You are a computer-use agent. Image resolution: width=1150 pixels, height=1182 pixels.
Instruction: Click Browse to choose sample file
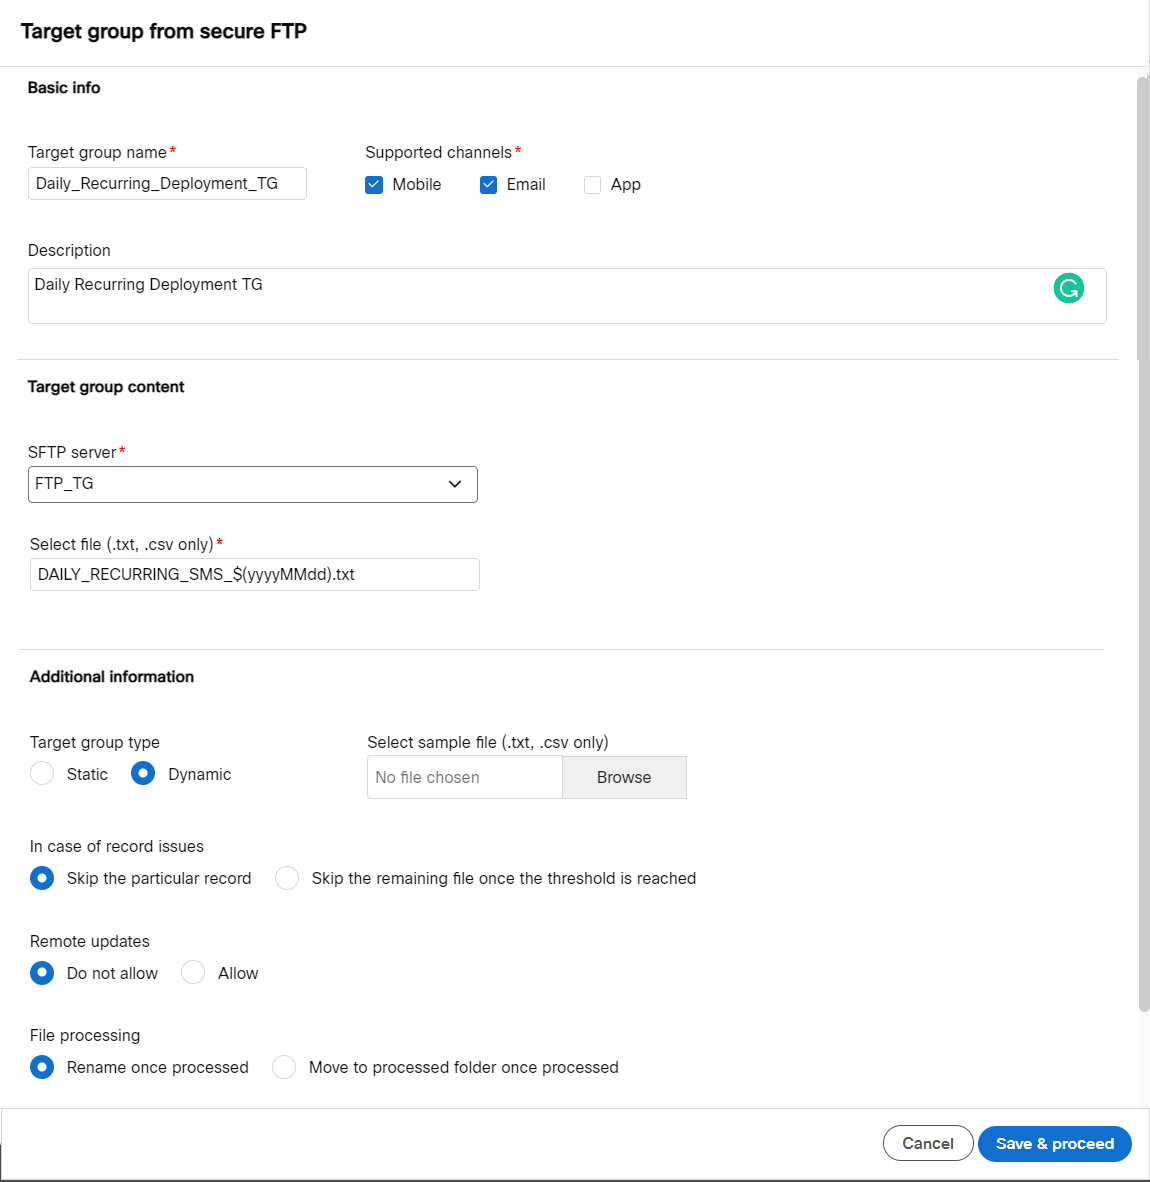[624, 777]
